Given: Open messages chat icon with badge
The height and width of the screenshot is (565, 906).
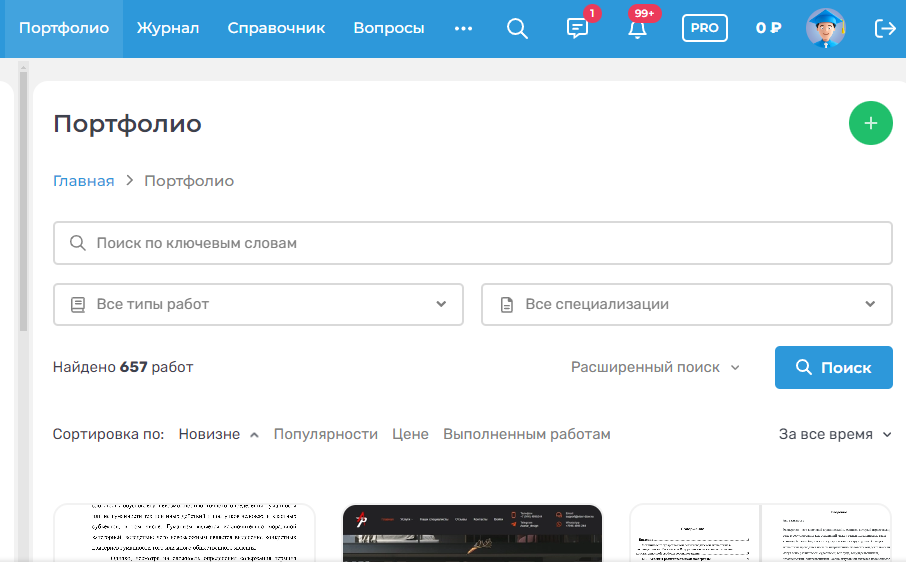Looking at the screenshot, I should (x=578, y=28).
